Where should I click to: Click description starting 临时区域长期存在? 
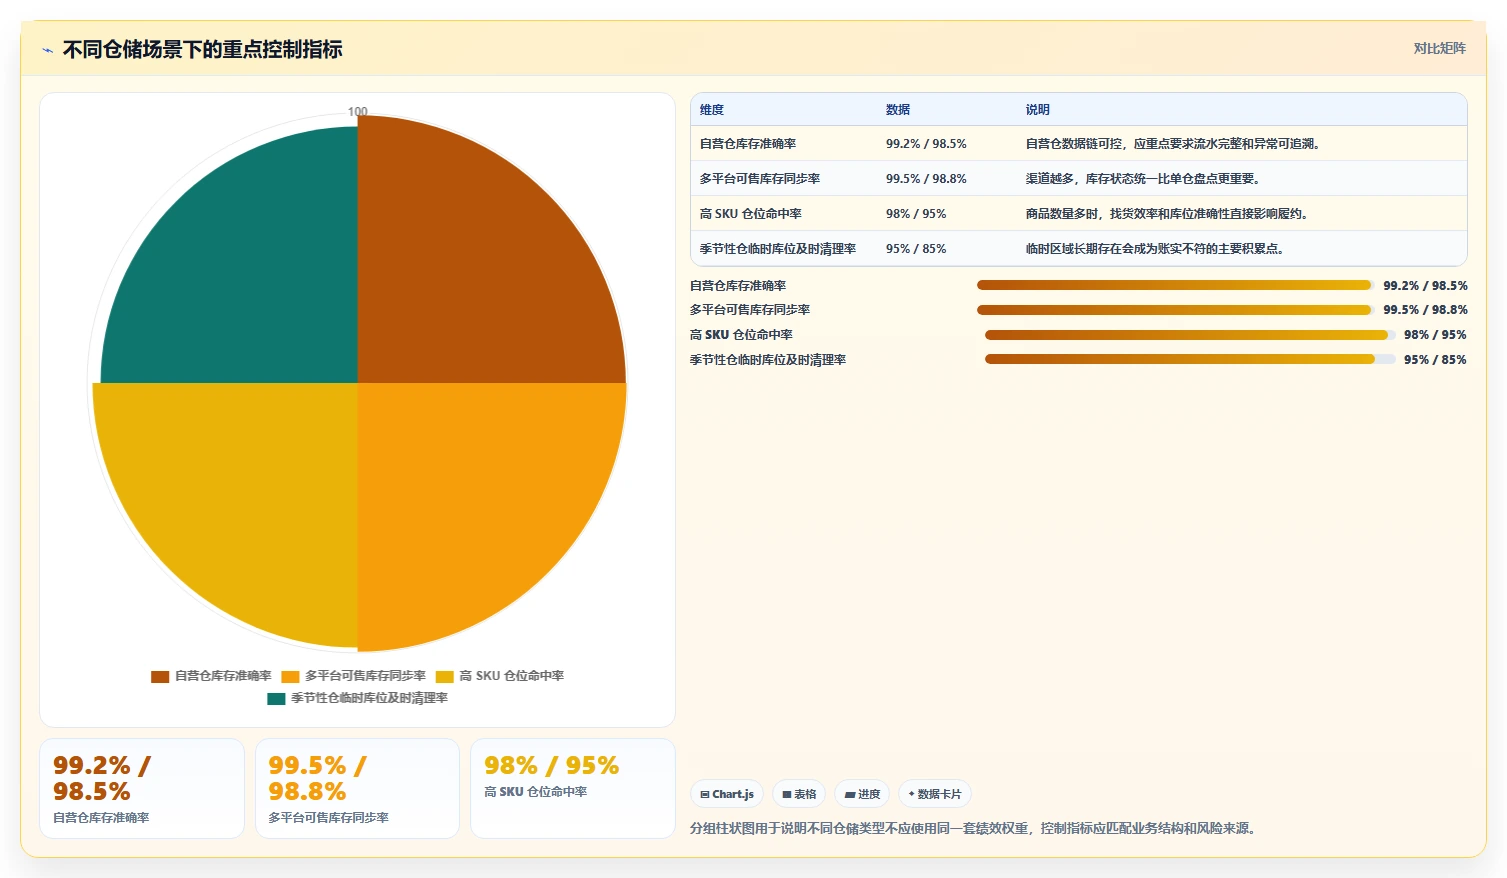click(1157, 249)
